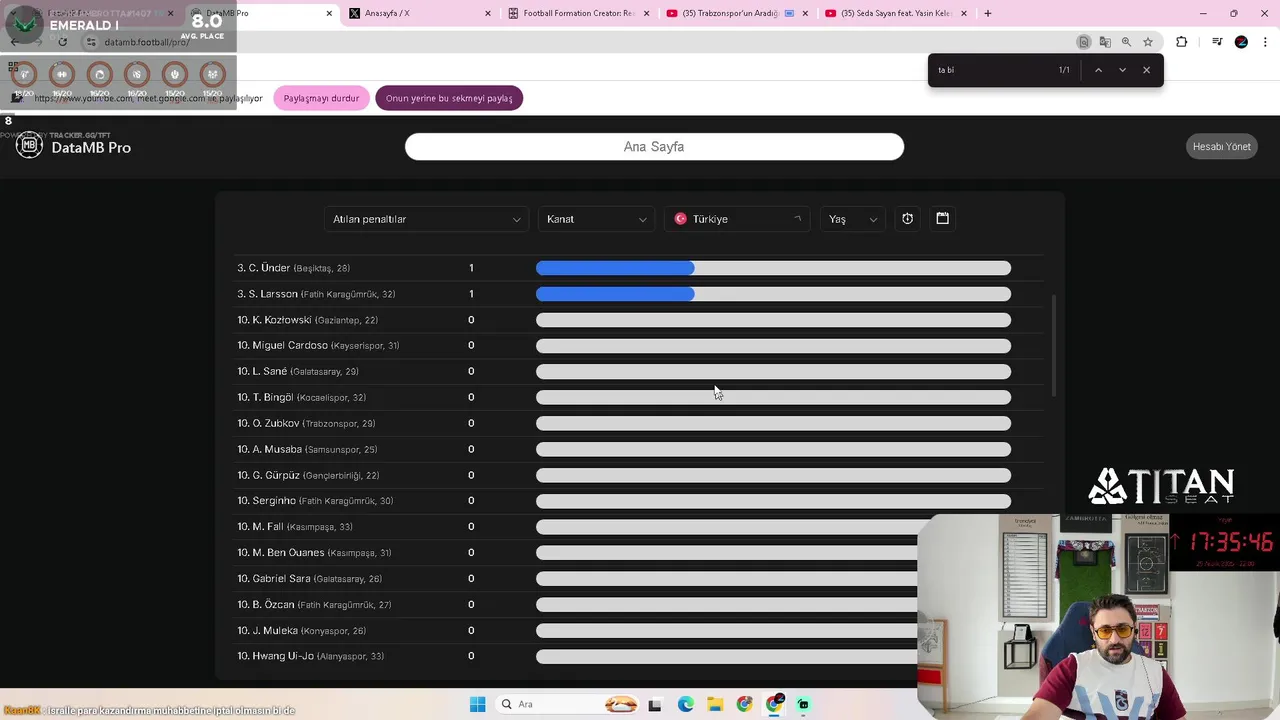Click 'Onun yerine bu sekmeyi paylaş' button
1280x720 pixels.
(x=449, y=98)
